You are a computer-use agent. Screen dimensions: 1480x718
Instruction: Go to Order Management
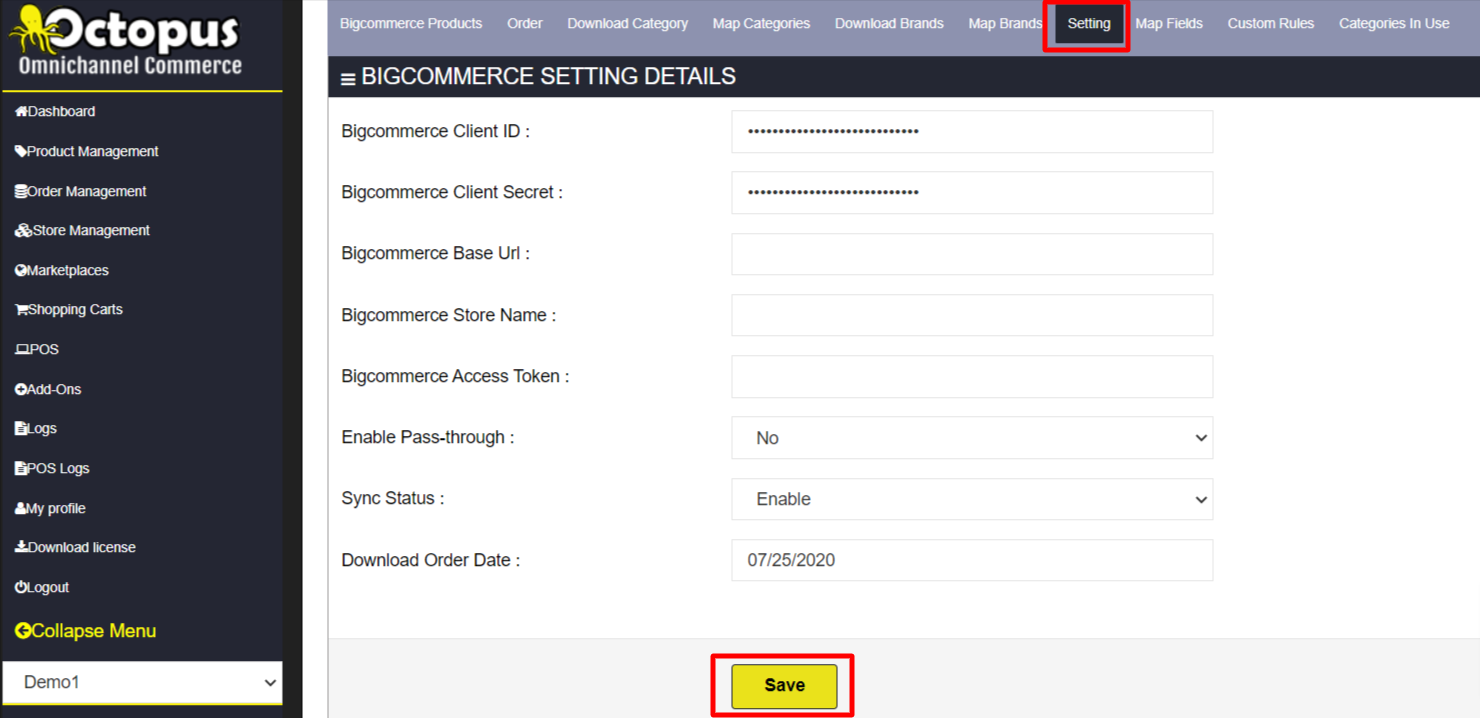(87, 191)
